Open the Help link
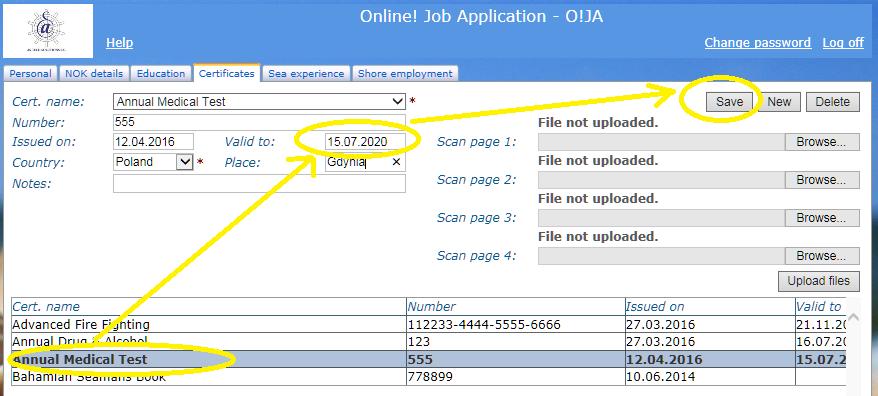 119,43
